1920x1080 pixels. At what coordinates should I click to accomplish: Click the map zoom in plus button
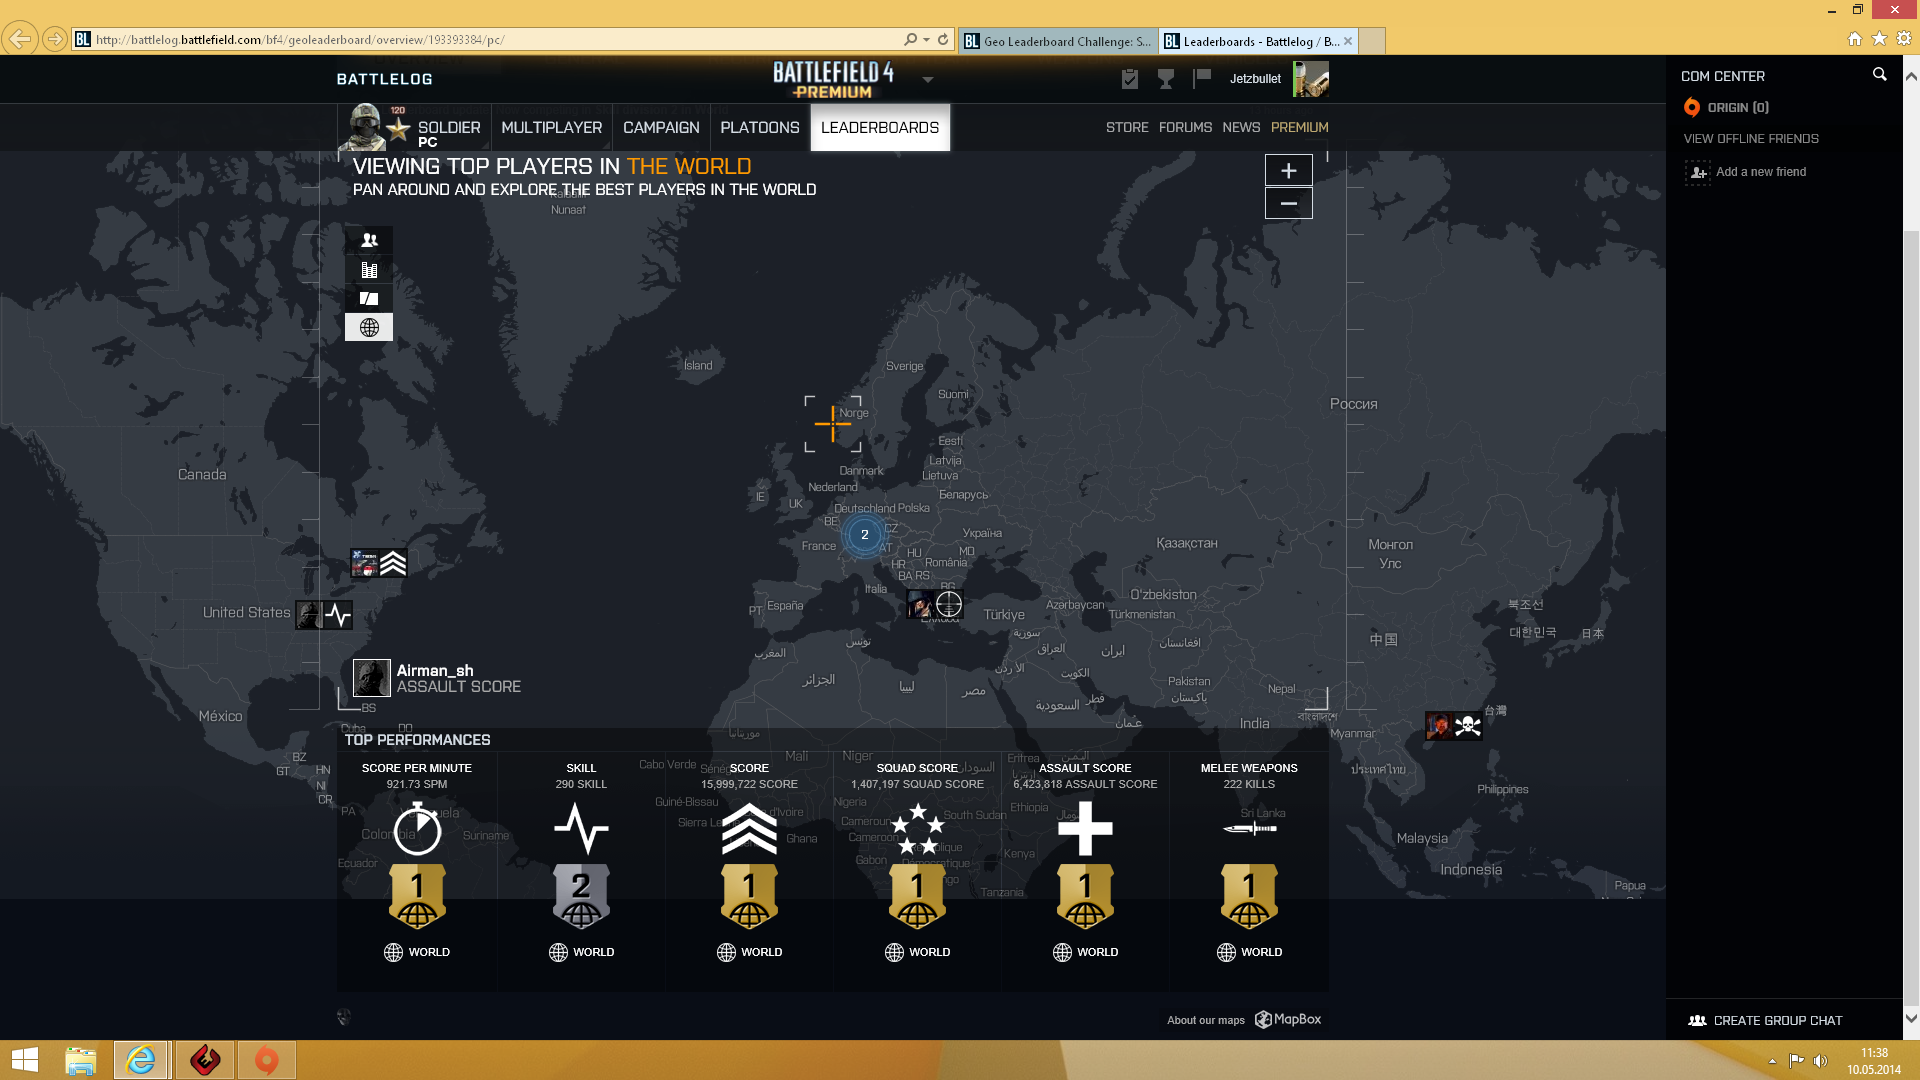point(1288,170)
